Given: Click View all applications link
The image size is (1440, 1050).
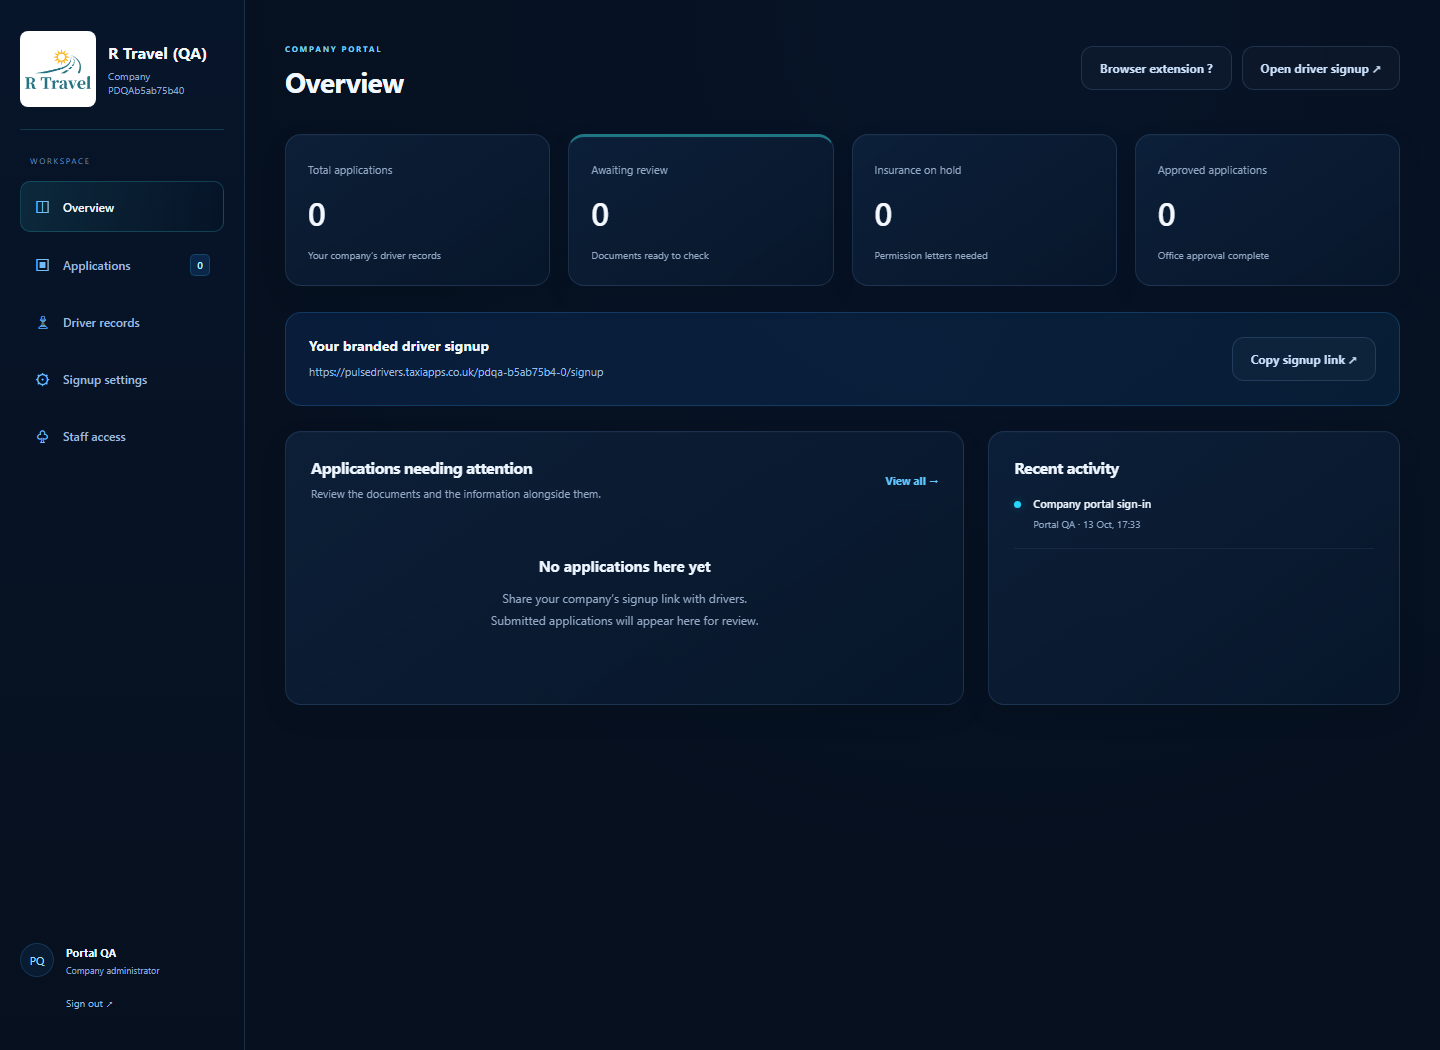Looking at the screenshot, I should tap(911, 481).
